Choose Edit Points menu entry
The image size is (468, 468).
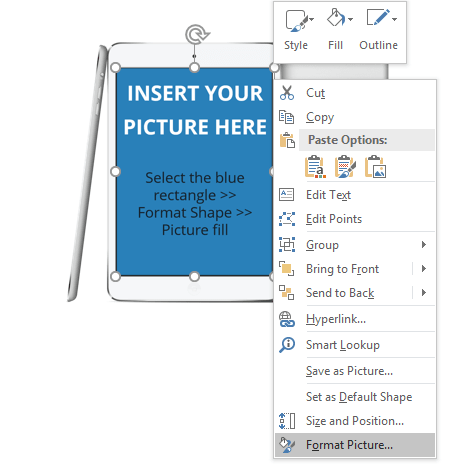[x=355, y=219]
